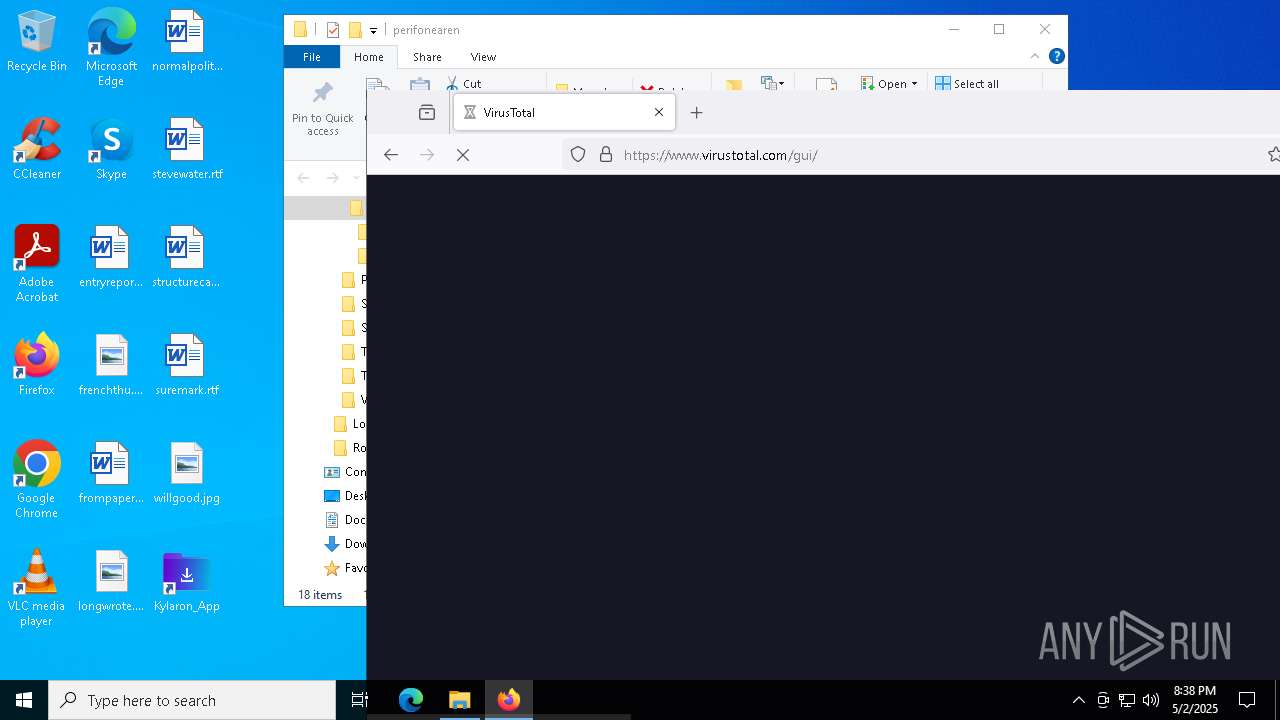Switch to Firefox on the taskbar

point(508,700)
